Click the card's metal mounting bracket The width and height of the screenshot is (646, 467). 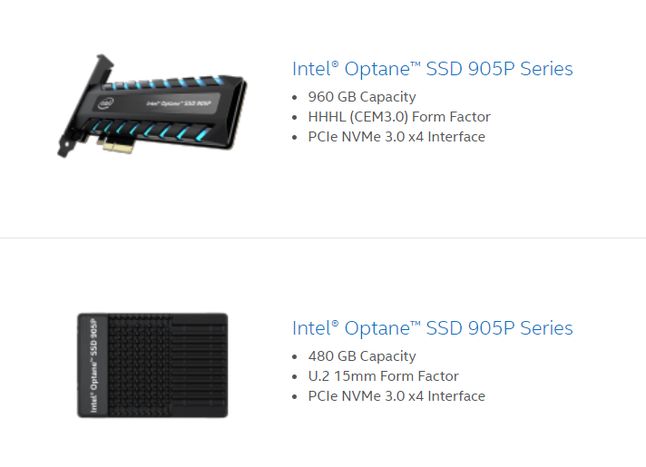pos(82,107)
